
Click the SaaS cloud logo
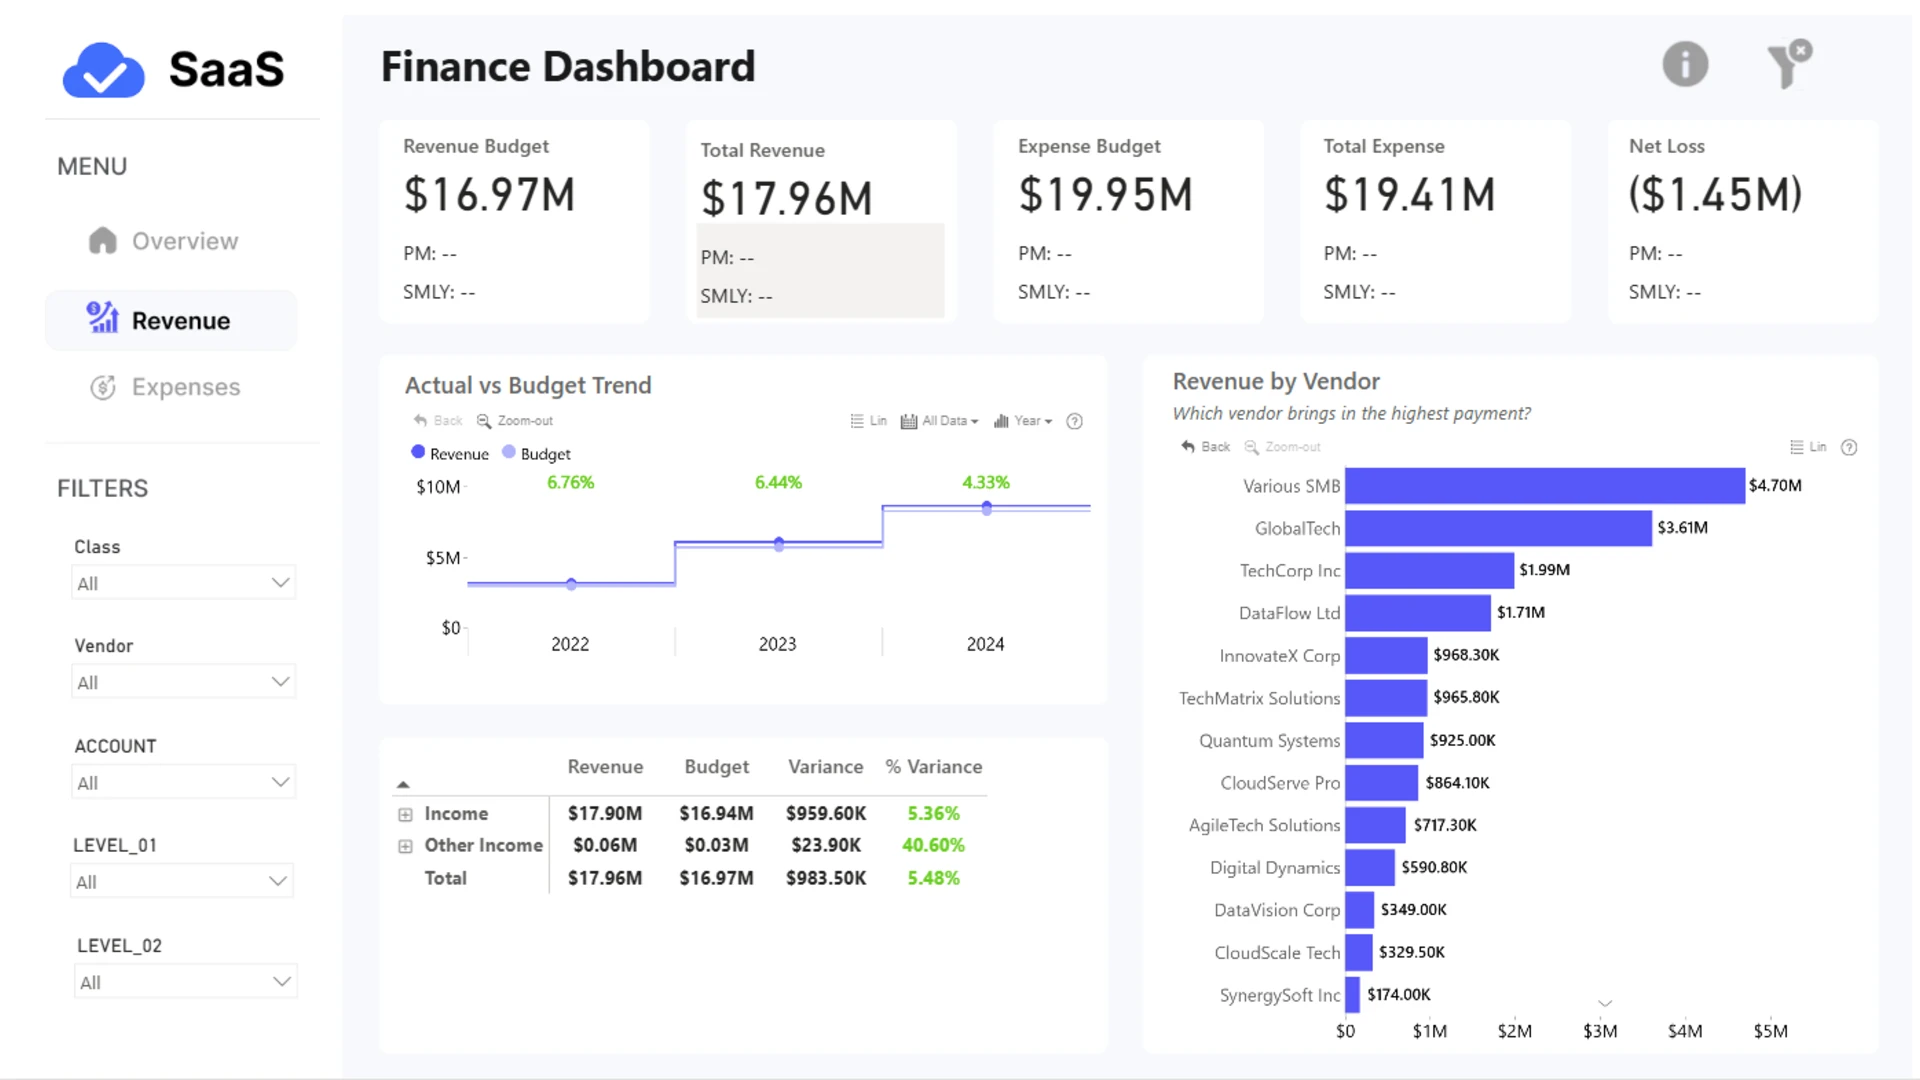[x=104, y=70]
